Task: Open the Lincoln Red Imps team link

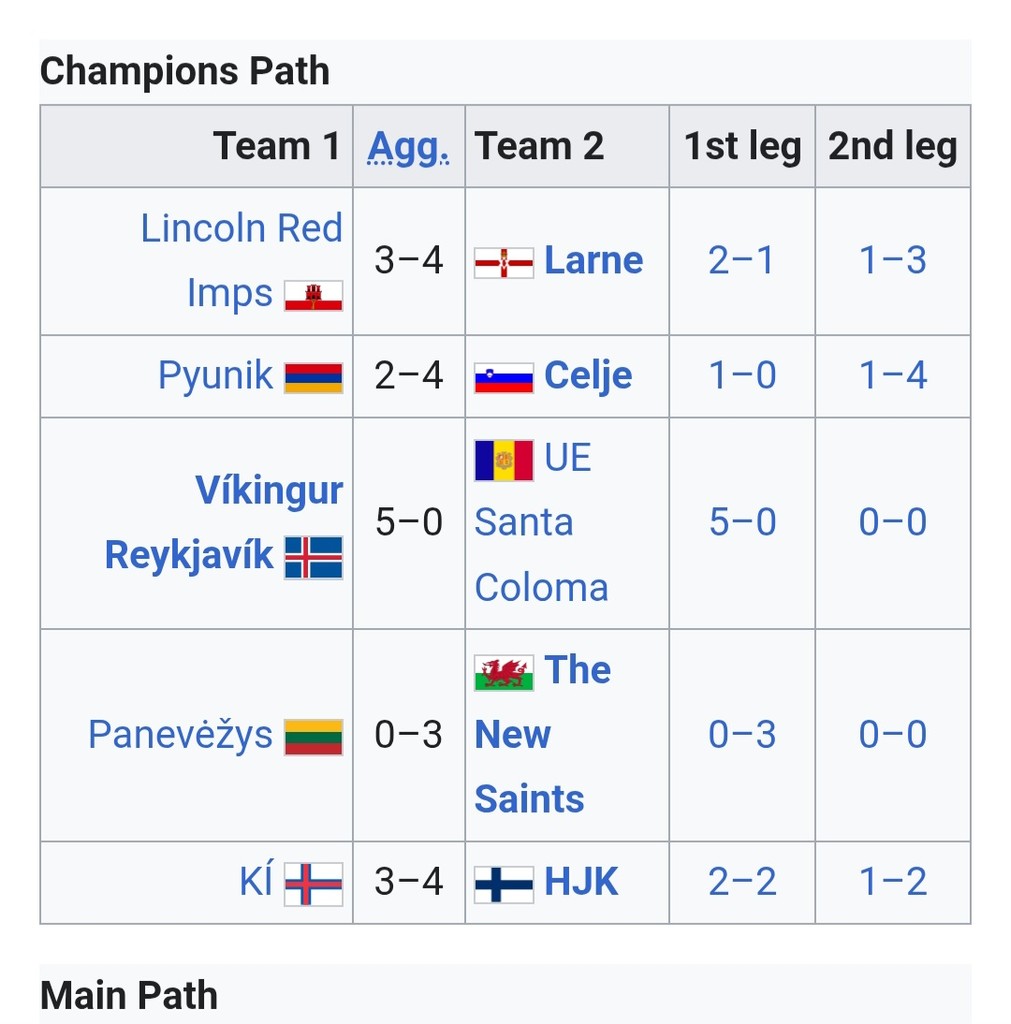Action: tap(242, 260)
